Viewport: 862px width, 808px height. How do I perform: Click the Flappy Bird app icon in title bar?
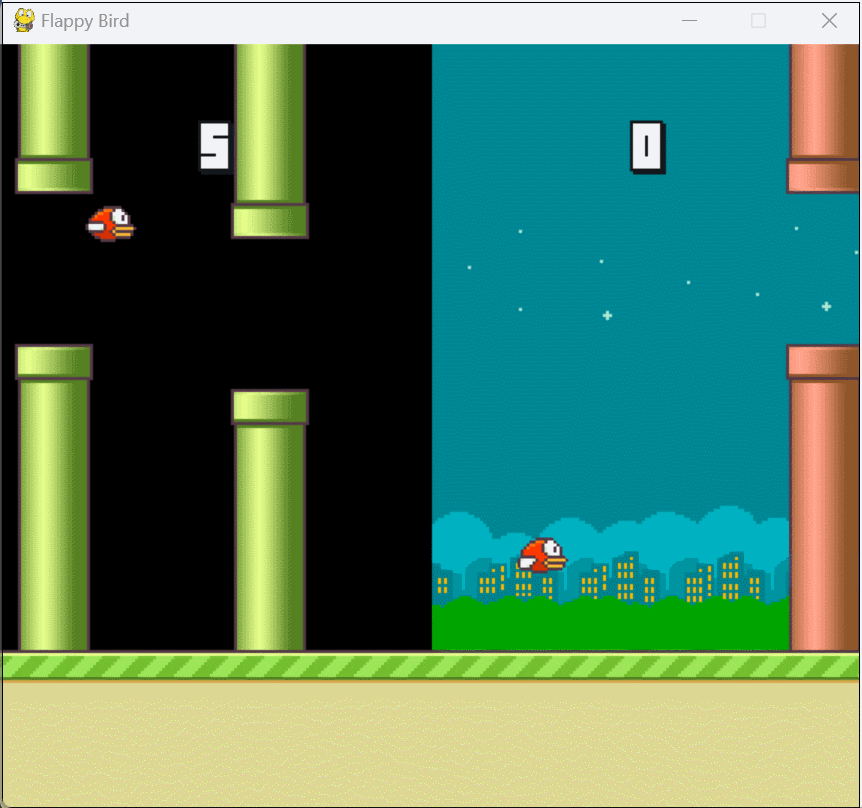pos(24,21)
